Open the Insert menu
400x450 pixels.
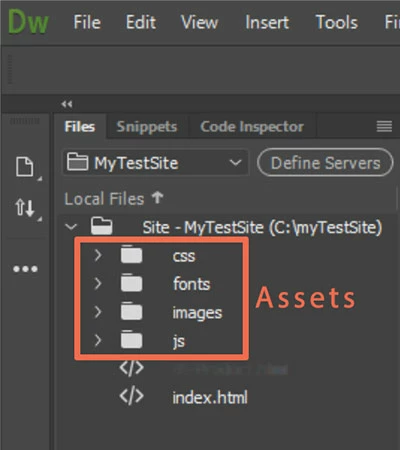click(x=267, y=22)
